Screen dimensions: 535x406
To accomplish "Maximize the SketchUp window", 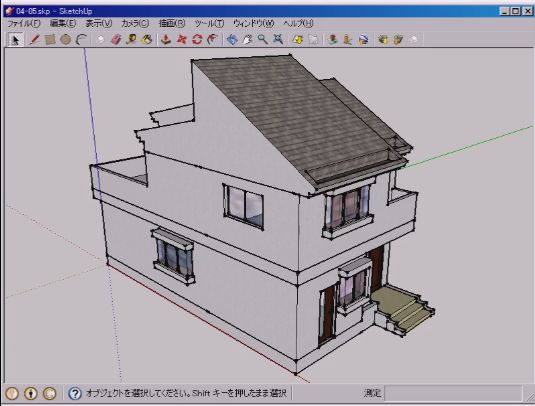I will tap(516, 11).
